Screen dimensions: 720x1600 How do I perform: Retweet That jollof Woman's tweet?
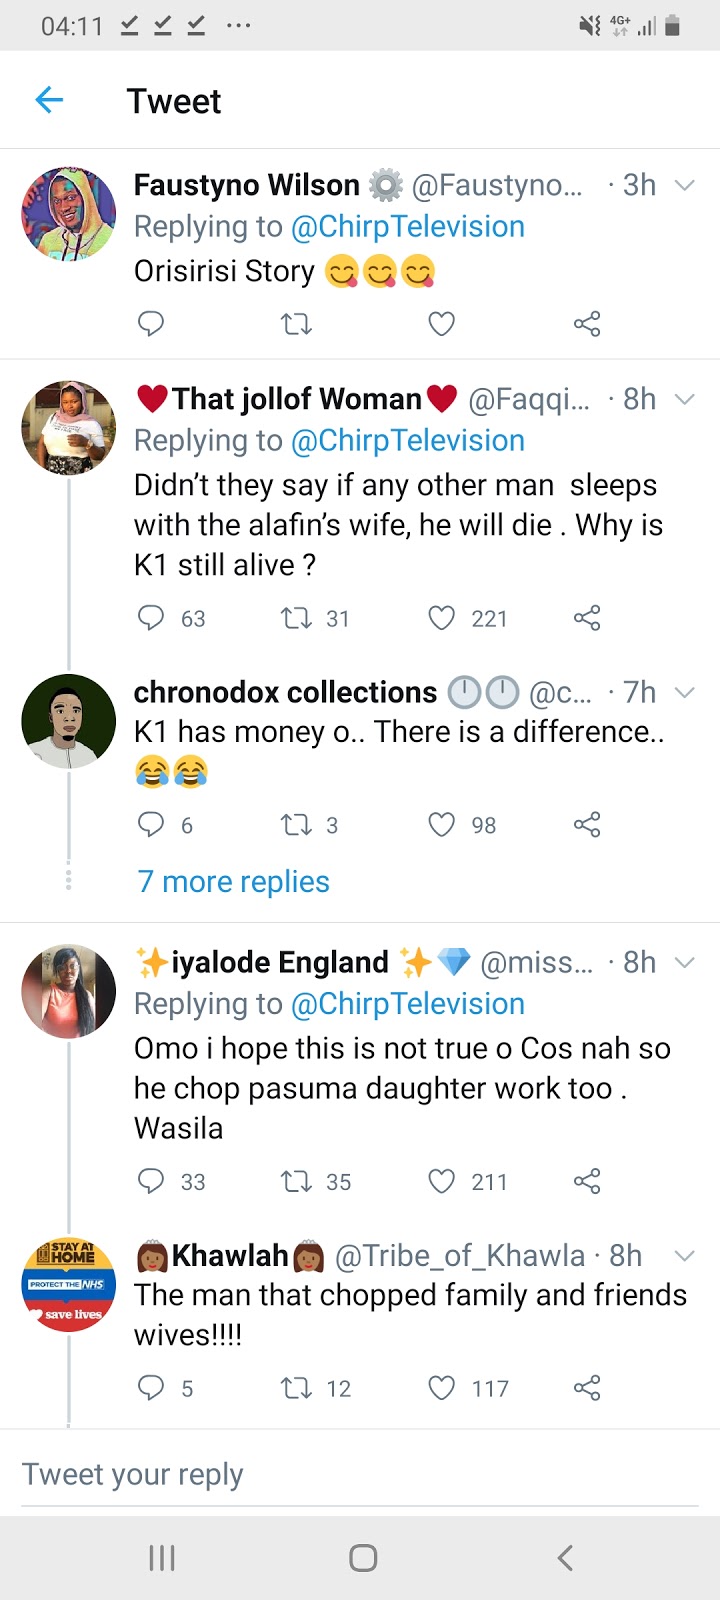click(x=296, y=618)
